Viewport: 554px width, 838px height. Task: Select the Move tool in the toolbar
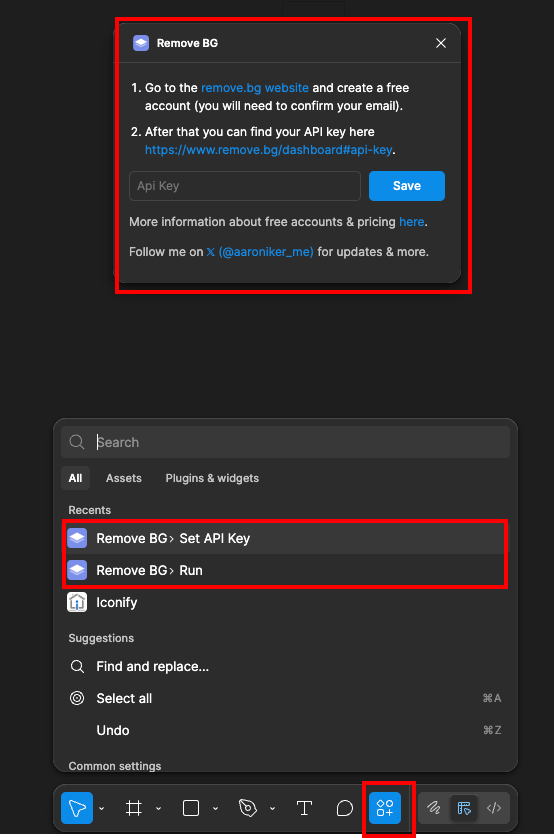(77, 808)
